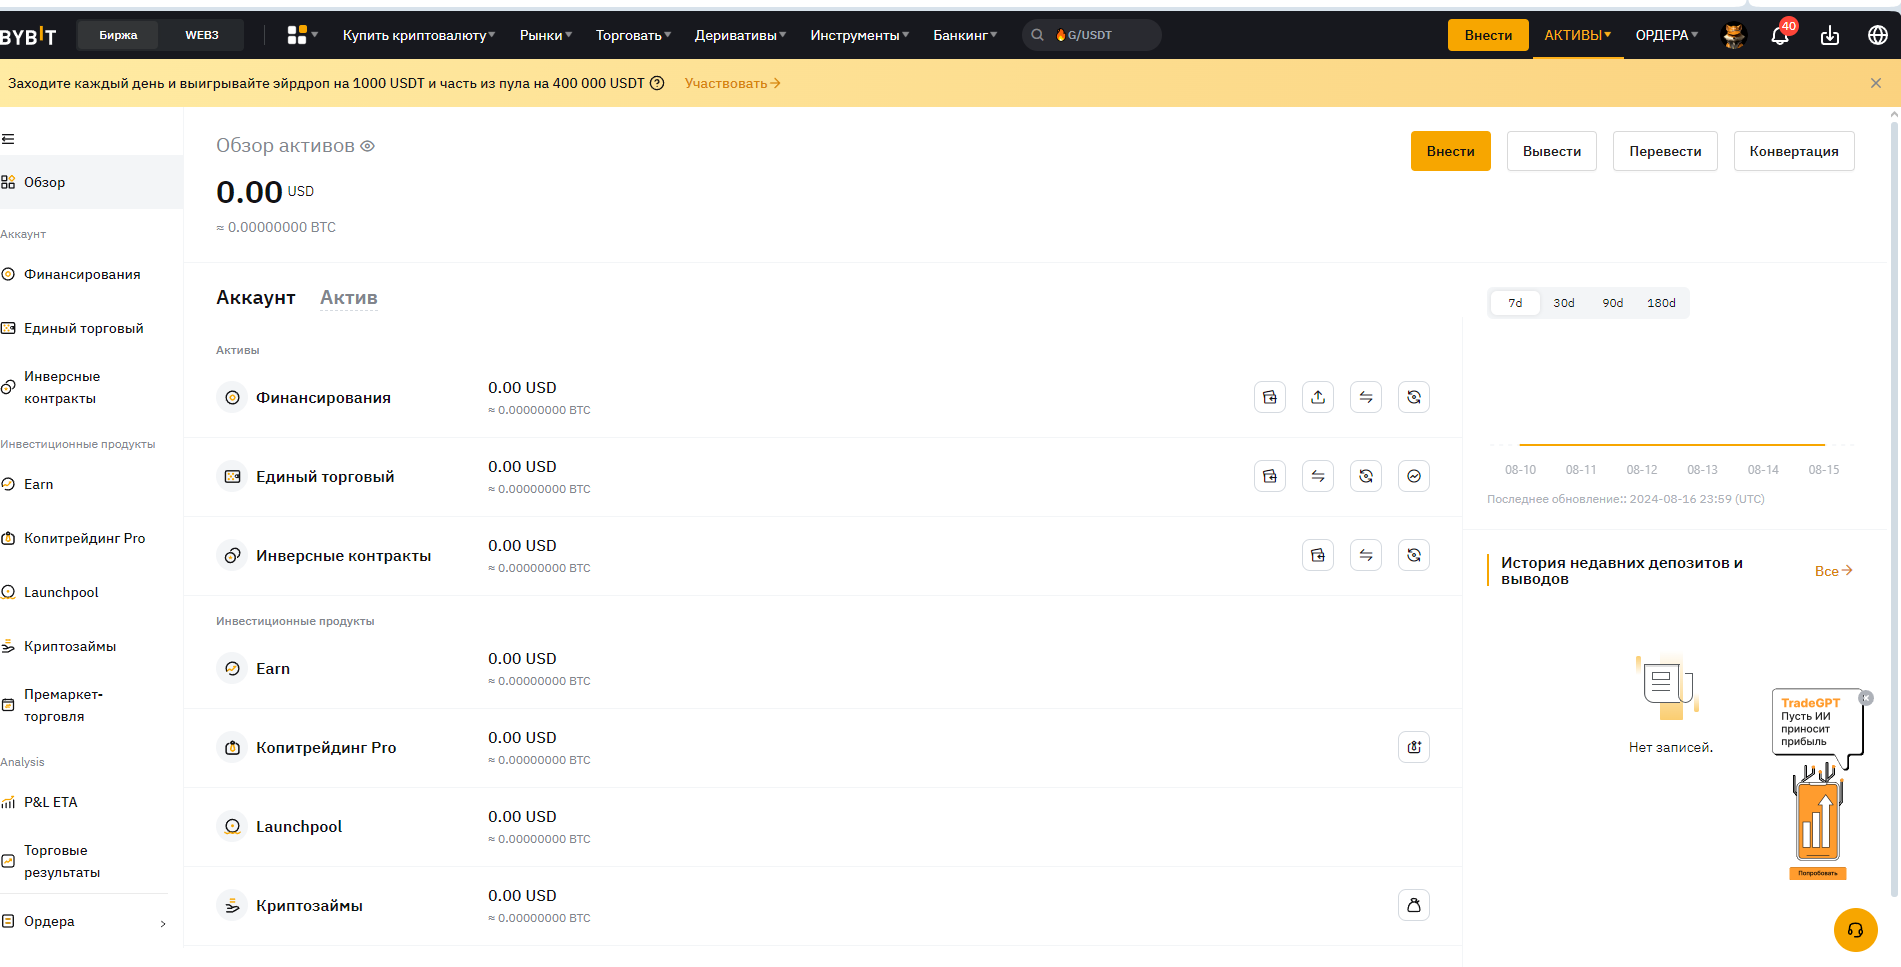The width and height of the screenshot is (1901, 967).
Task: Select the 30d chart range
Action: coord(1564,303)
